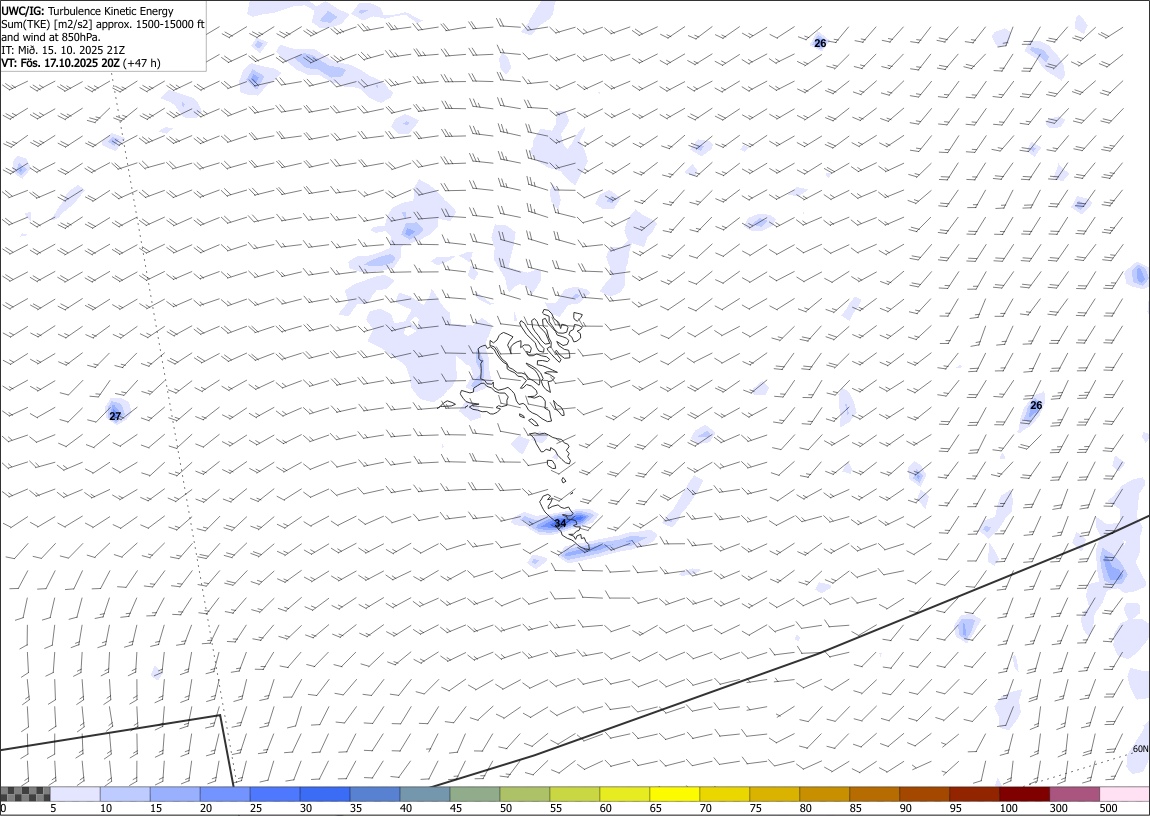
Task: Click the checkered 0–5 legend swatch
Action: point(25,794)
